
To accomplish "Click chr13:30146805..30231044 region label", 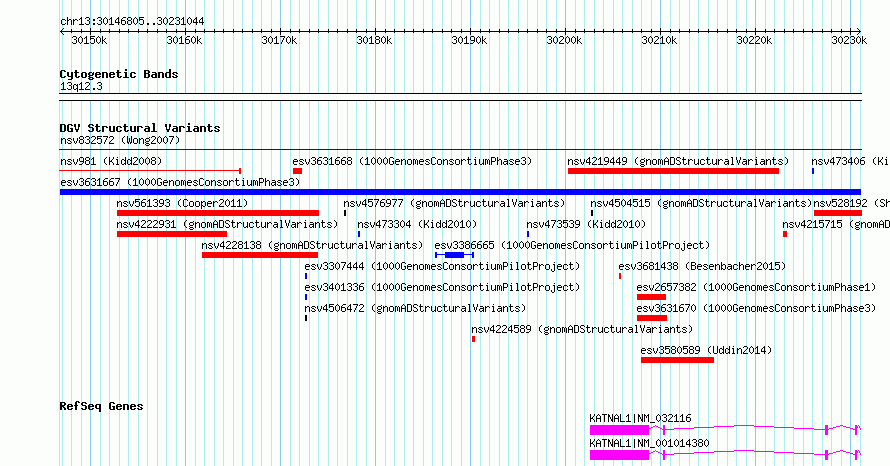I will click(x=132, y=21).
